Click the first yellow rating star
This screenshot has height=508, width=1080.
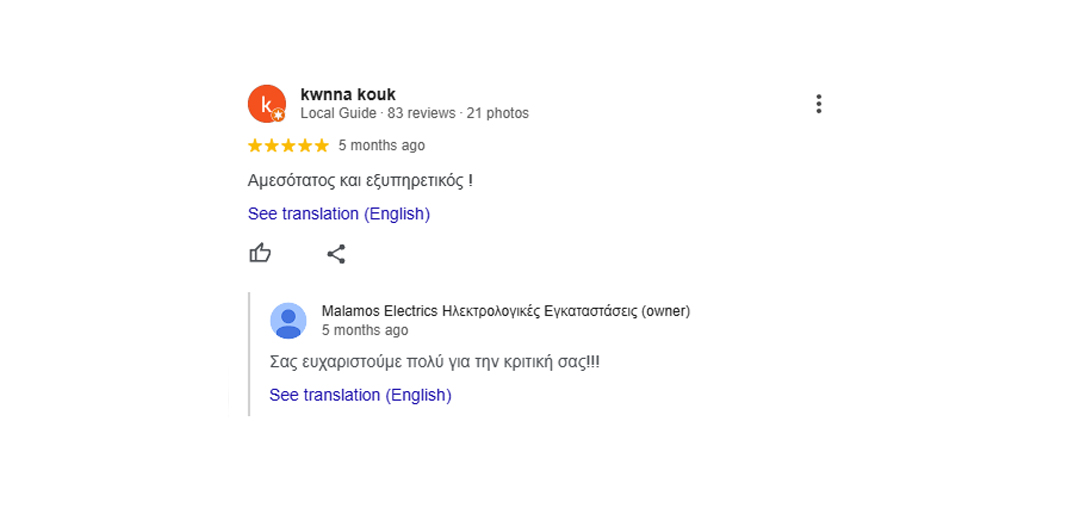click(x=255, y=145)
